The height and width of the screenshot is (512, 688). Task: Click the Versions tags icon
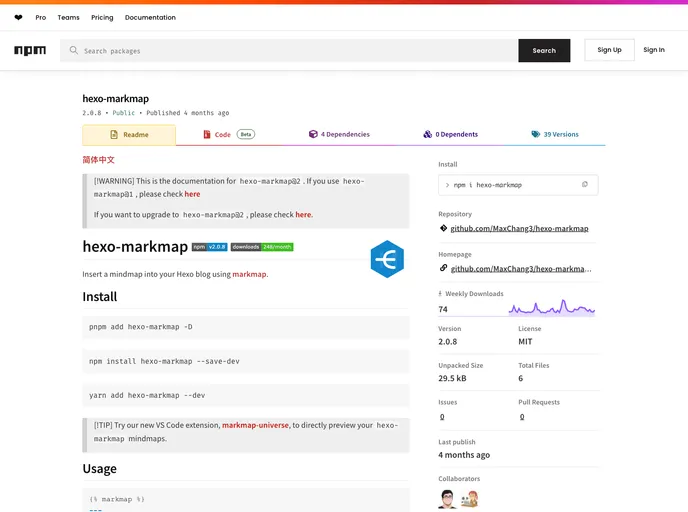coord(535,134)
